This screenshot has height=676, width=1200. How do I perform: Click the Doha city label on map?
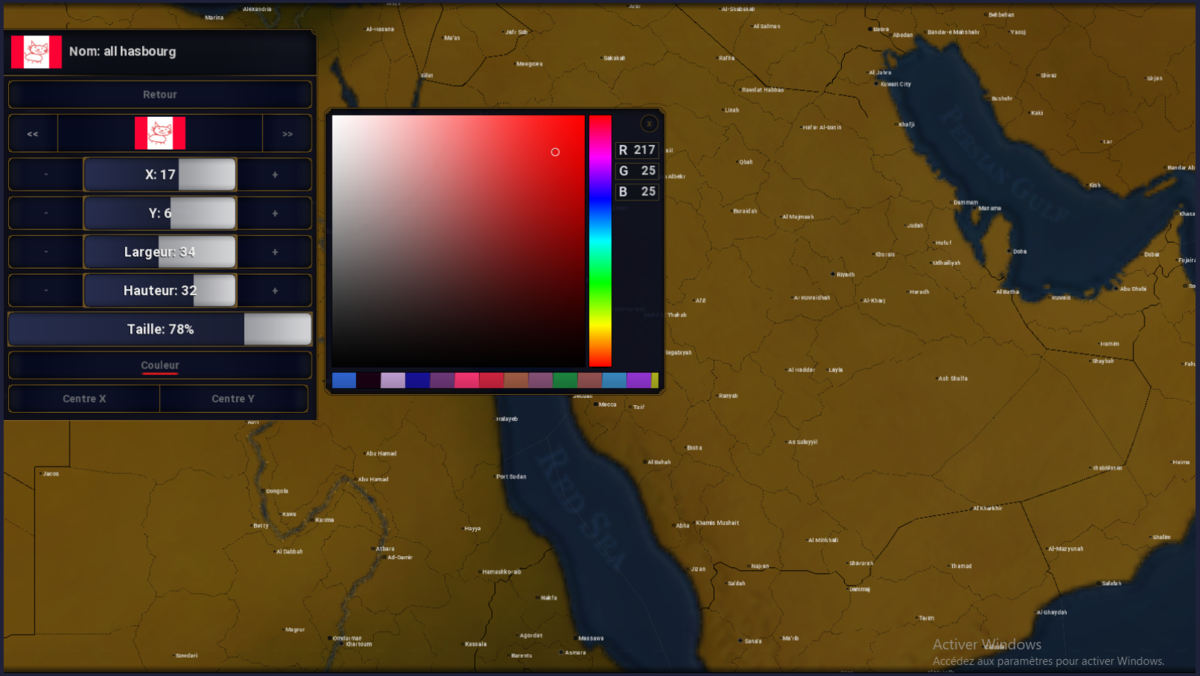(x=1019, y=252)
